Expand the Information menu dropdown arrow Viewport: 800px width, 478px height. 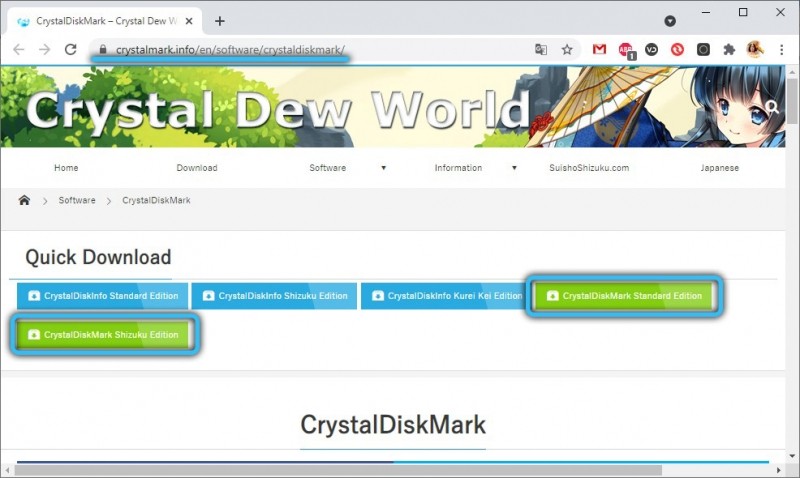tap(514, 168)
